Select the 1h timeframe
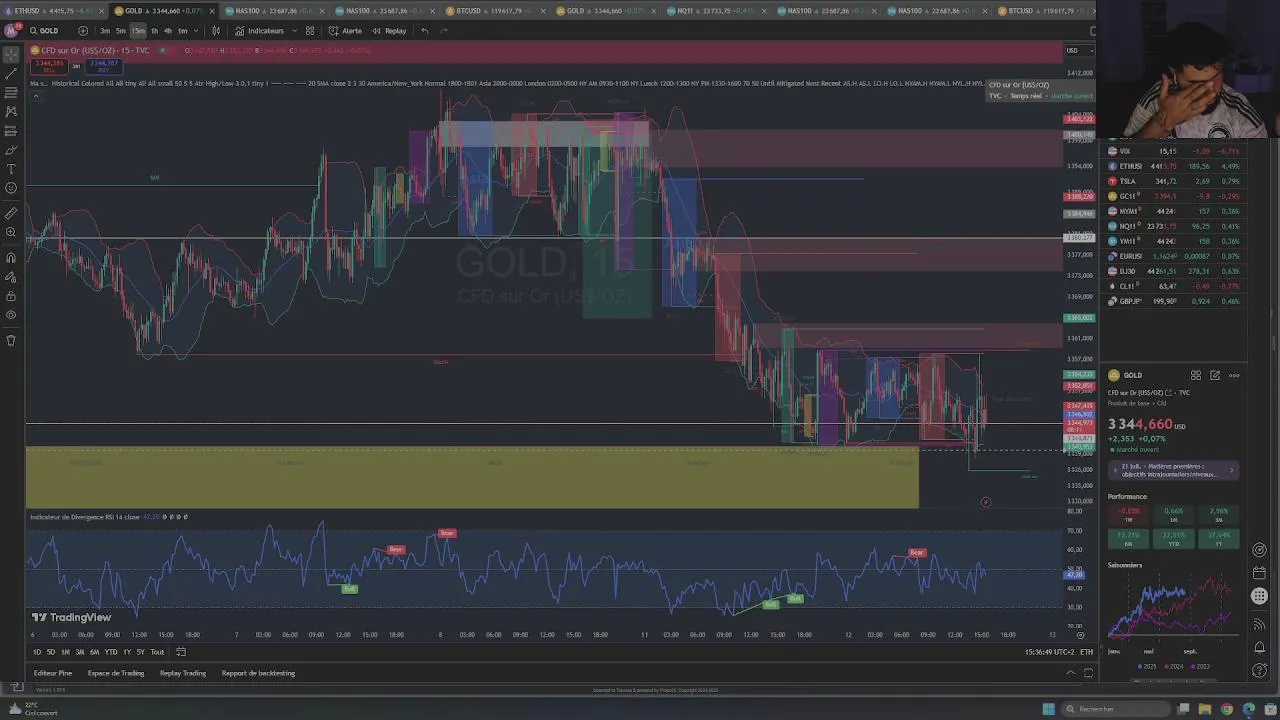The width and height of the screenshot is (1280, 720). [154, 31]
